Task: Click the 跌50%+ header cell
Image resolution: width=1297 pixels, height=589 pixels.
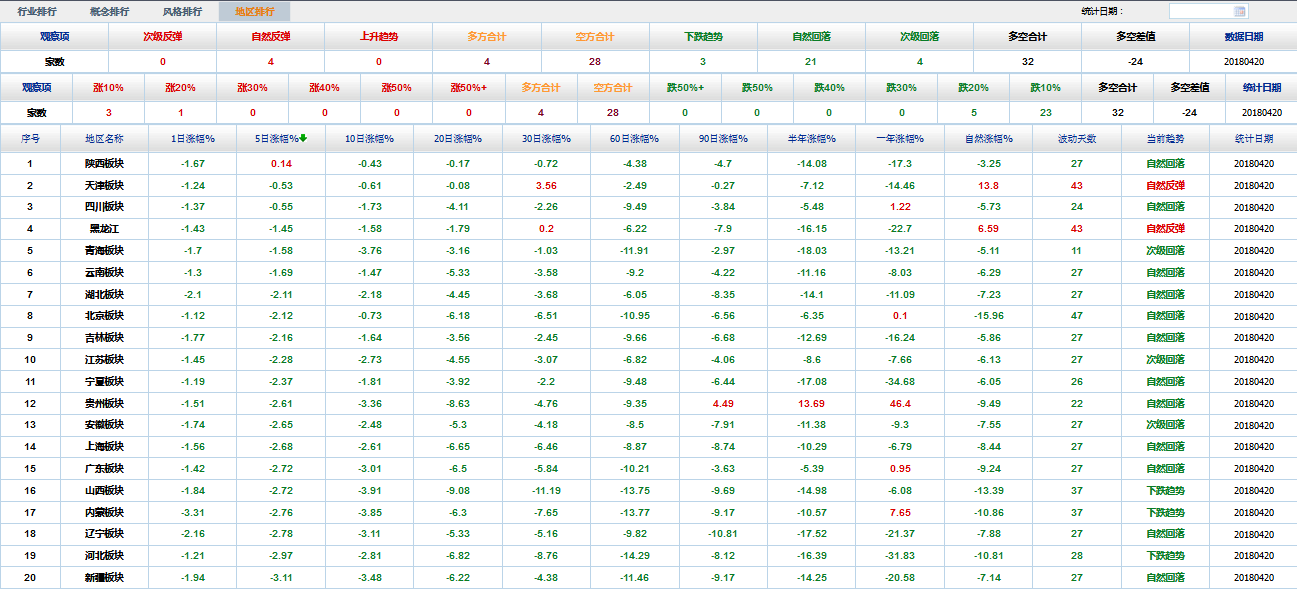Action: 685,88
